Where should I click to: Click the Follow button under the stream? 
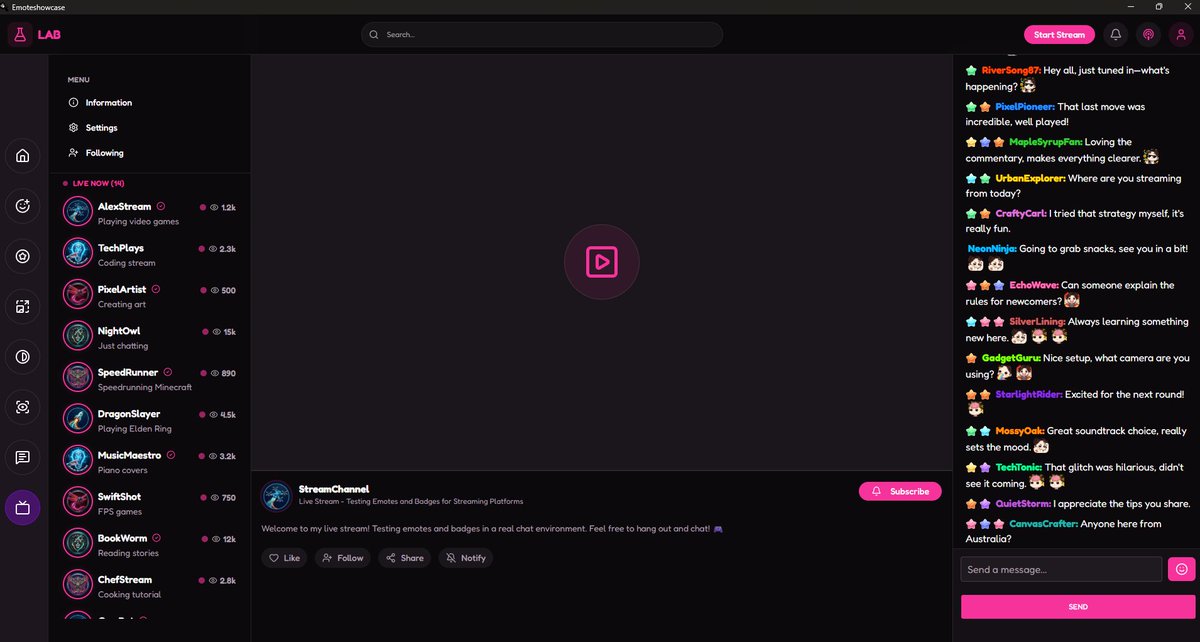(343, 558)
